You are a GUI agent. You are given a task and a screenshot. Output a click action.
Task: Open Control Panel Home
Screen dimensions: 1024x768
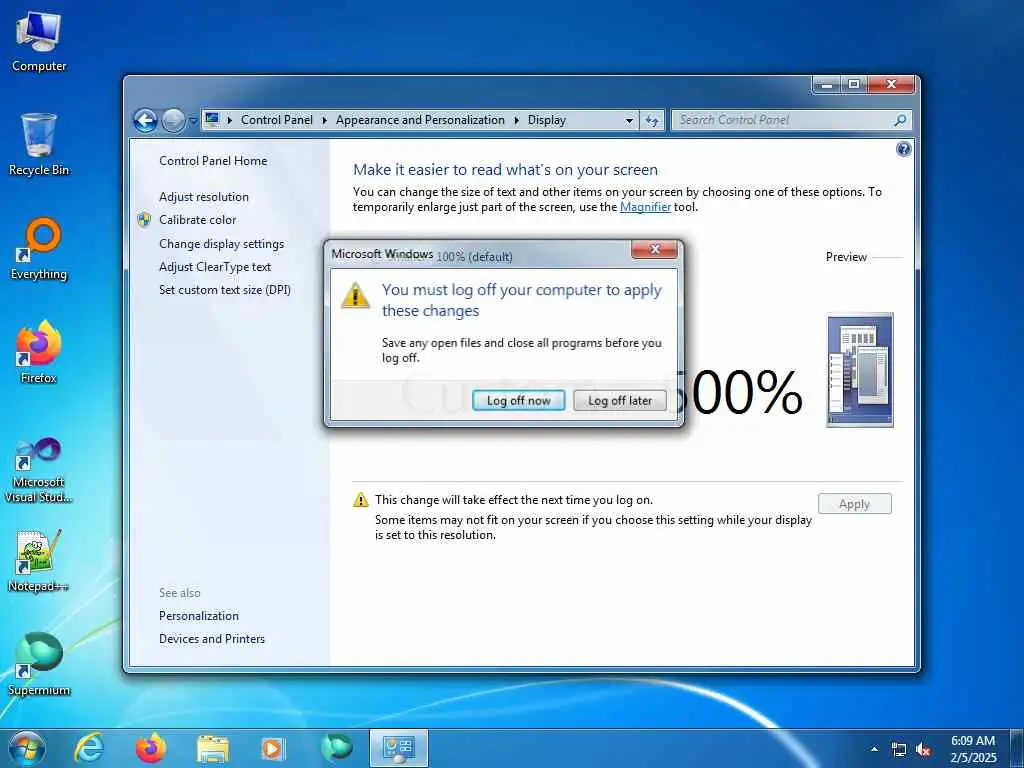213,161
